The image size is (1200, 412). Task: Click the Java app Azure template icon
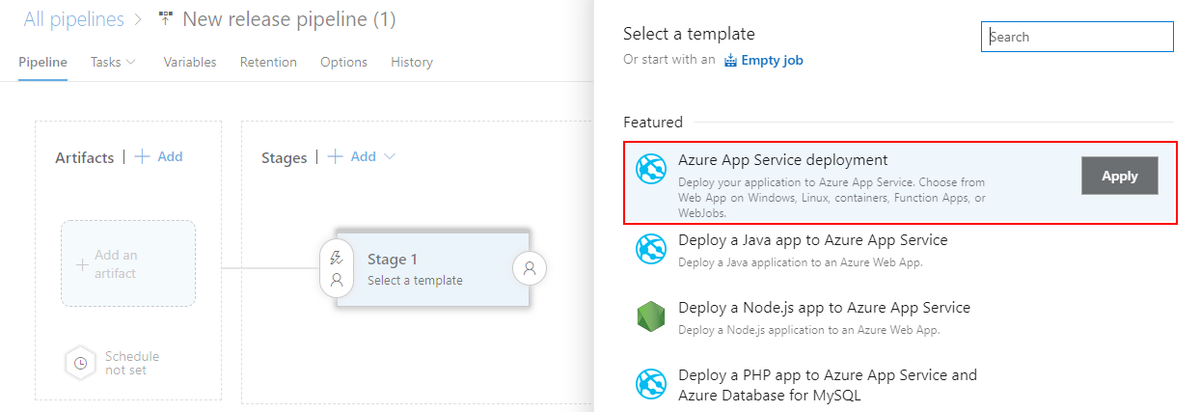(651, 249)
